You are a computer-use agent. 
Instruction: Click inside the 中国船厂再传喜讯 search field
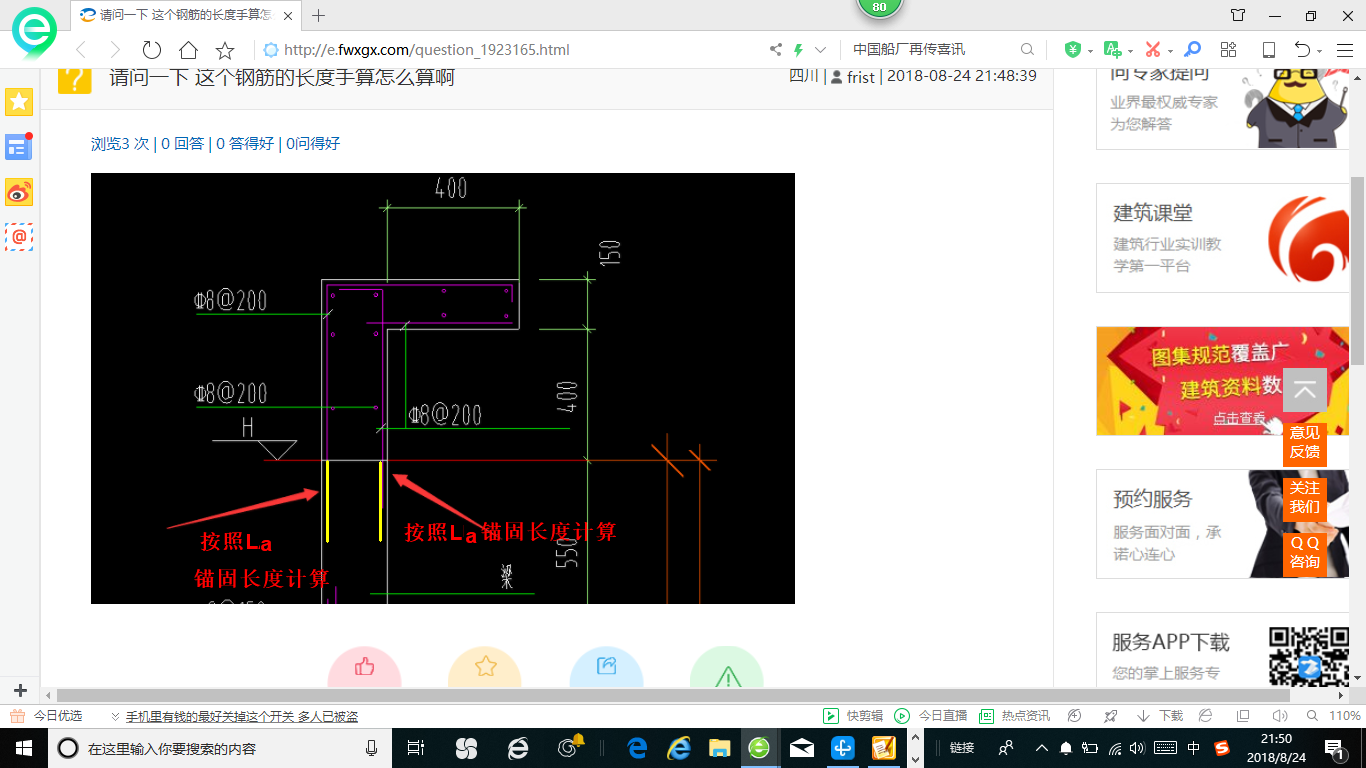[x=930, y=50]
